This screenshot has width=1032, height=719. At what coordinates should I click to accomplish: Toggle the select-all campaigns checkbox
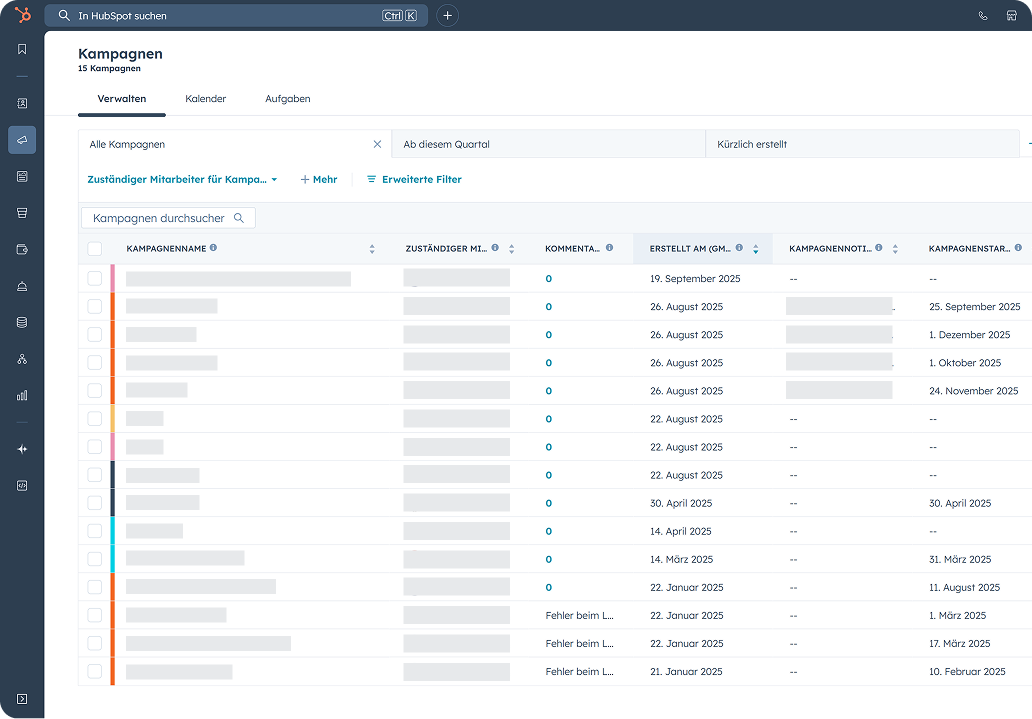click(x=94, y=249)
